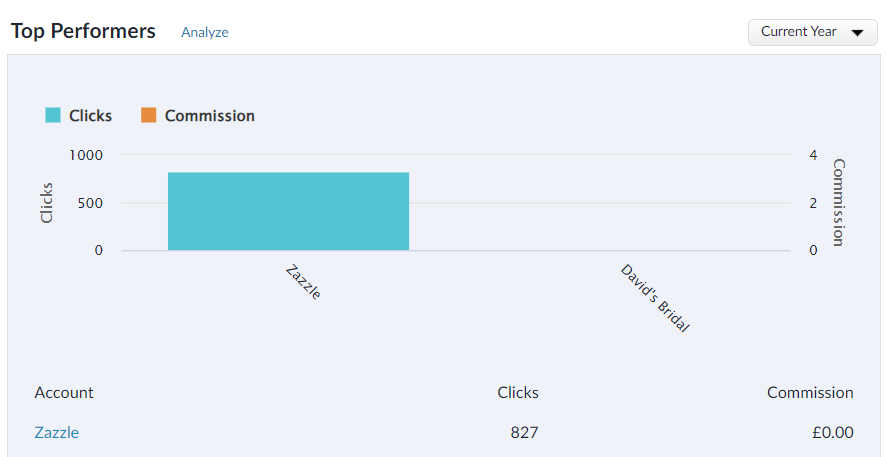Click the Top Performers heading

coord(83,31)
